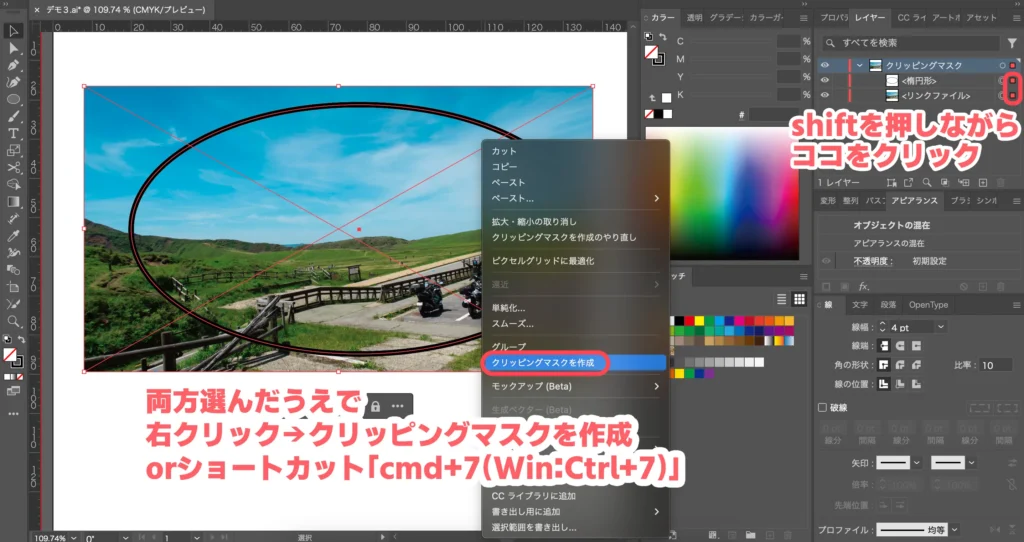Select the Selection tool in toolbar
This screenshot has height=542, width=1024.
point(14,31)
